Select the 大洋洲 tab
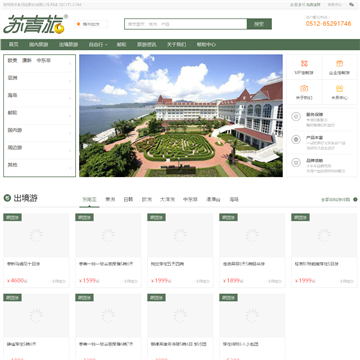The image size is (360, 360). pyautogui.click(x=167, y=200)
